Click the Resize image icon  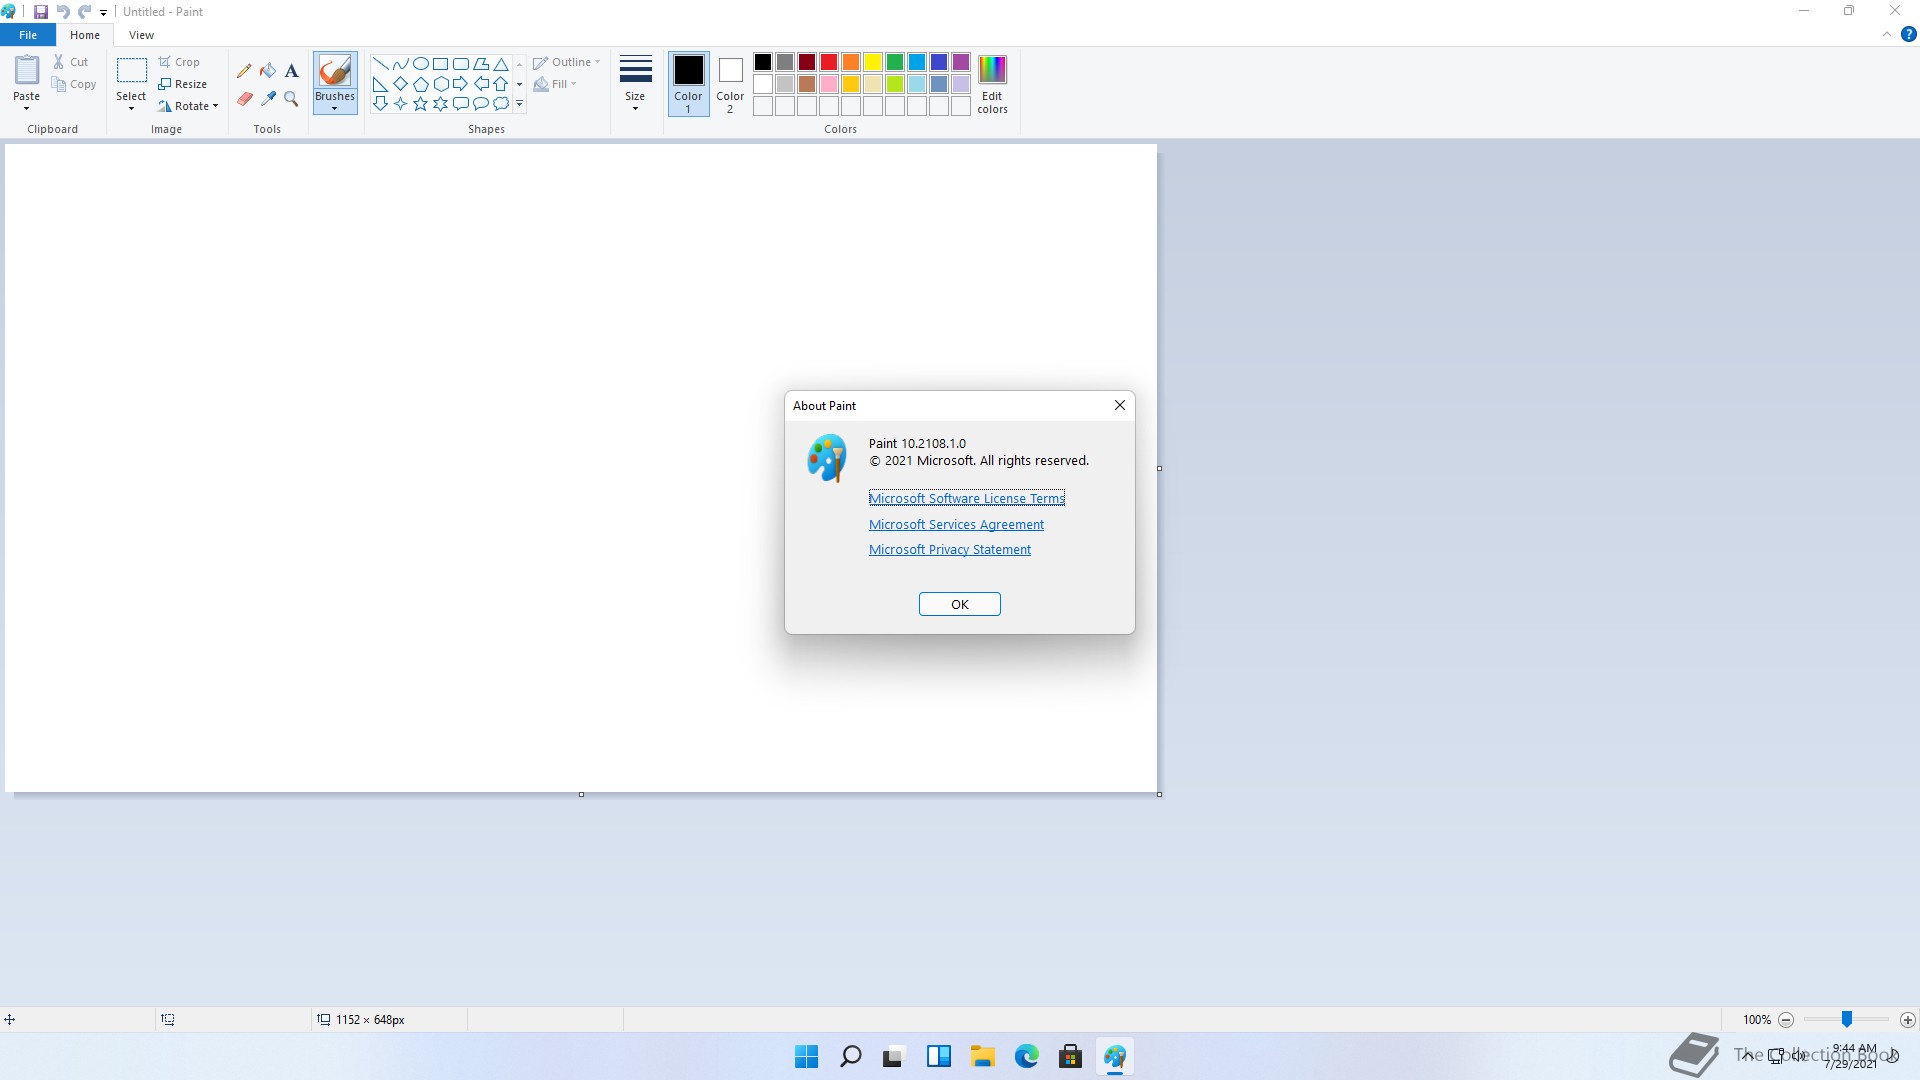[166, 84]
